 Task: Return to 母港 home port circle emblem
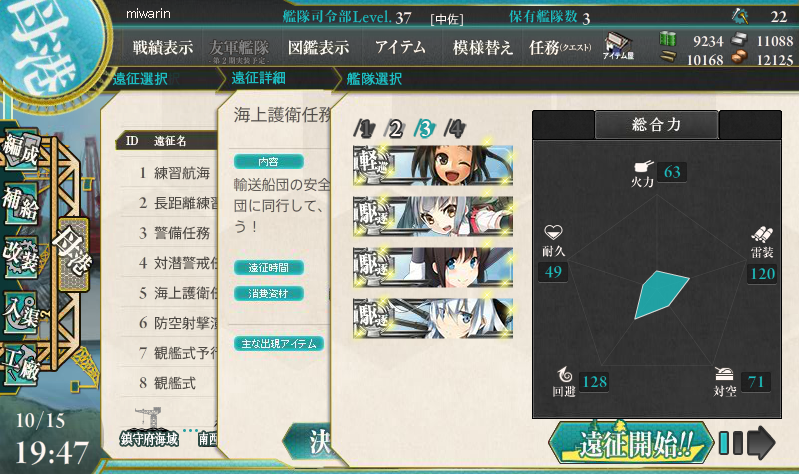point(46,41)
